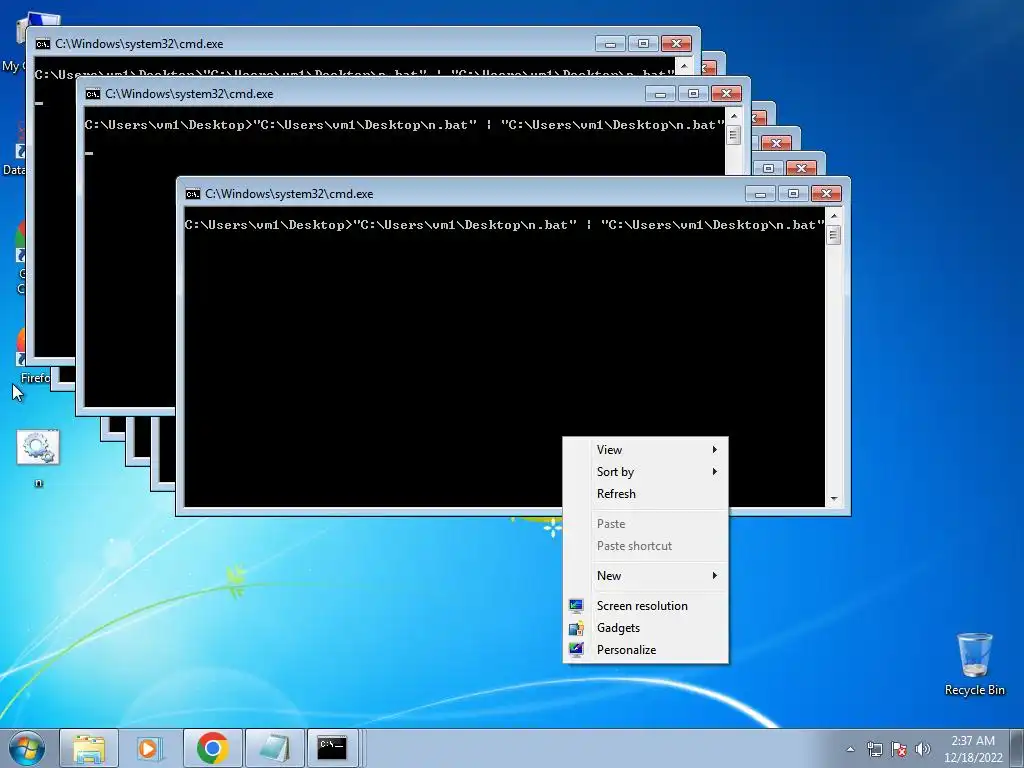
Task: Close the front cmd.exe window
Action: tap(826, 194)
